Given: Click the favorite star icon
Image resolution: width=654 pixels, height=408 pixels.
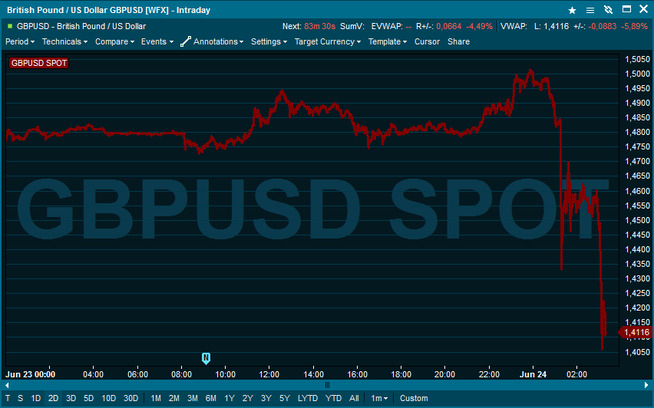Looking at the screenshot, I should [x=573, y=9].
